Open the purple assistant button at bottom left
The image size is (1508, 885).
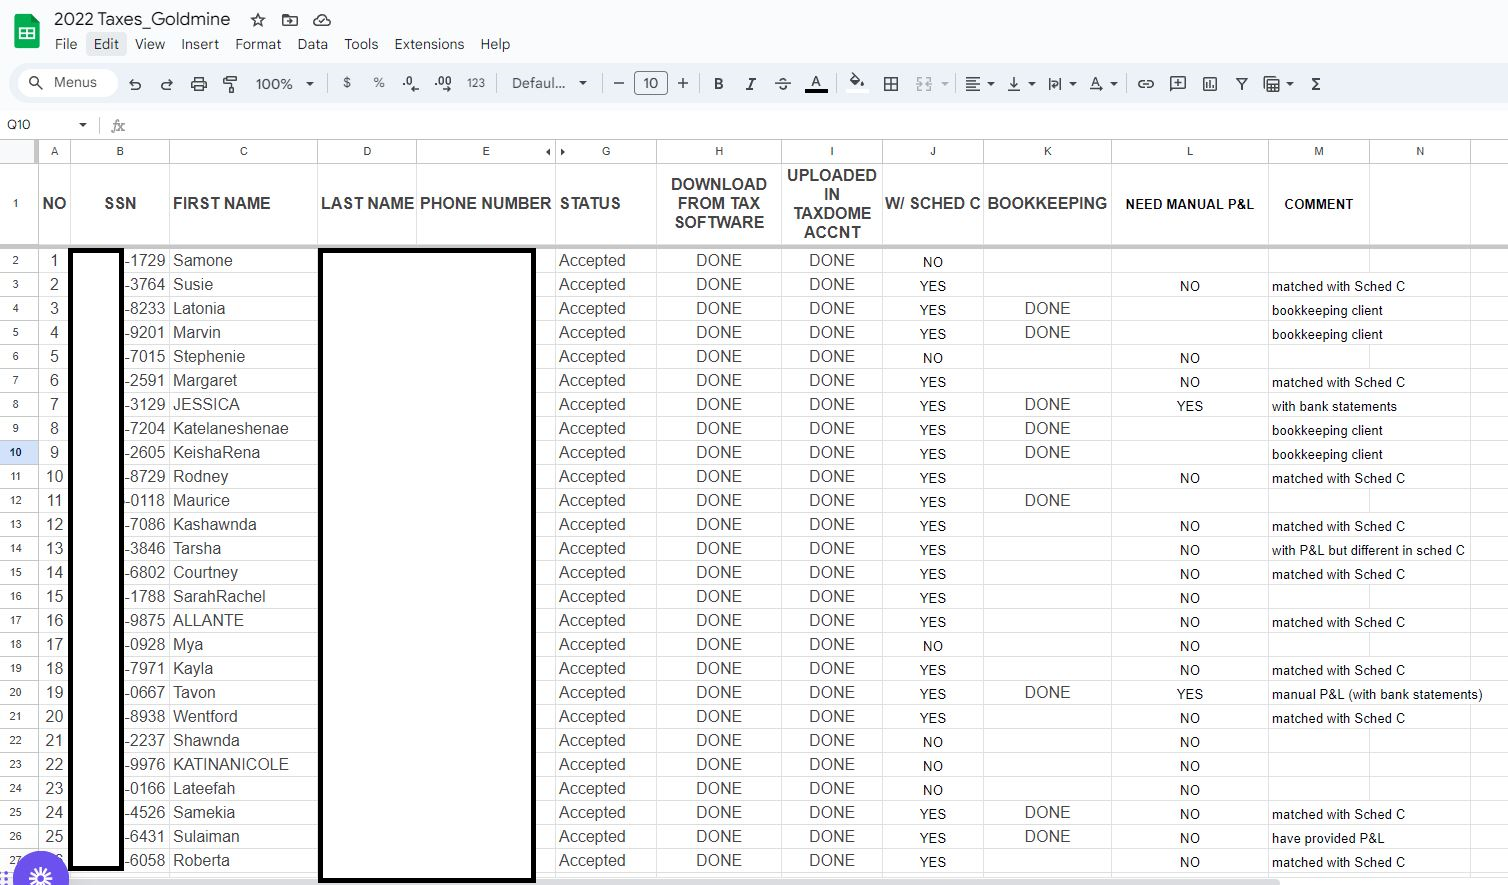tap(40, 872)
